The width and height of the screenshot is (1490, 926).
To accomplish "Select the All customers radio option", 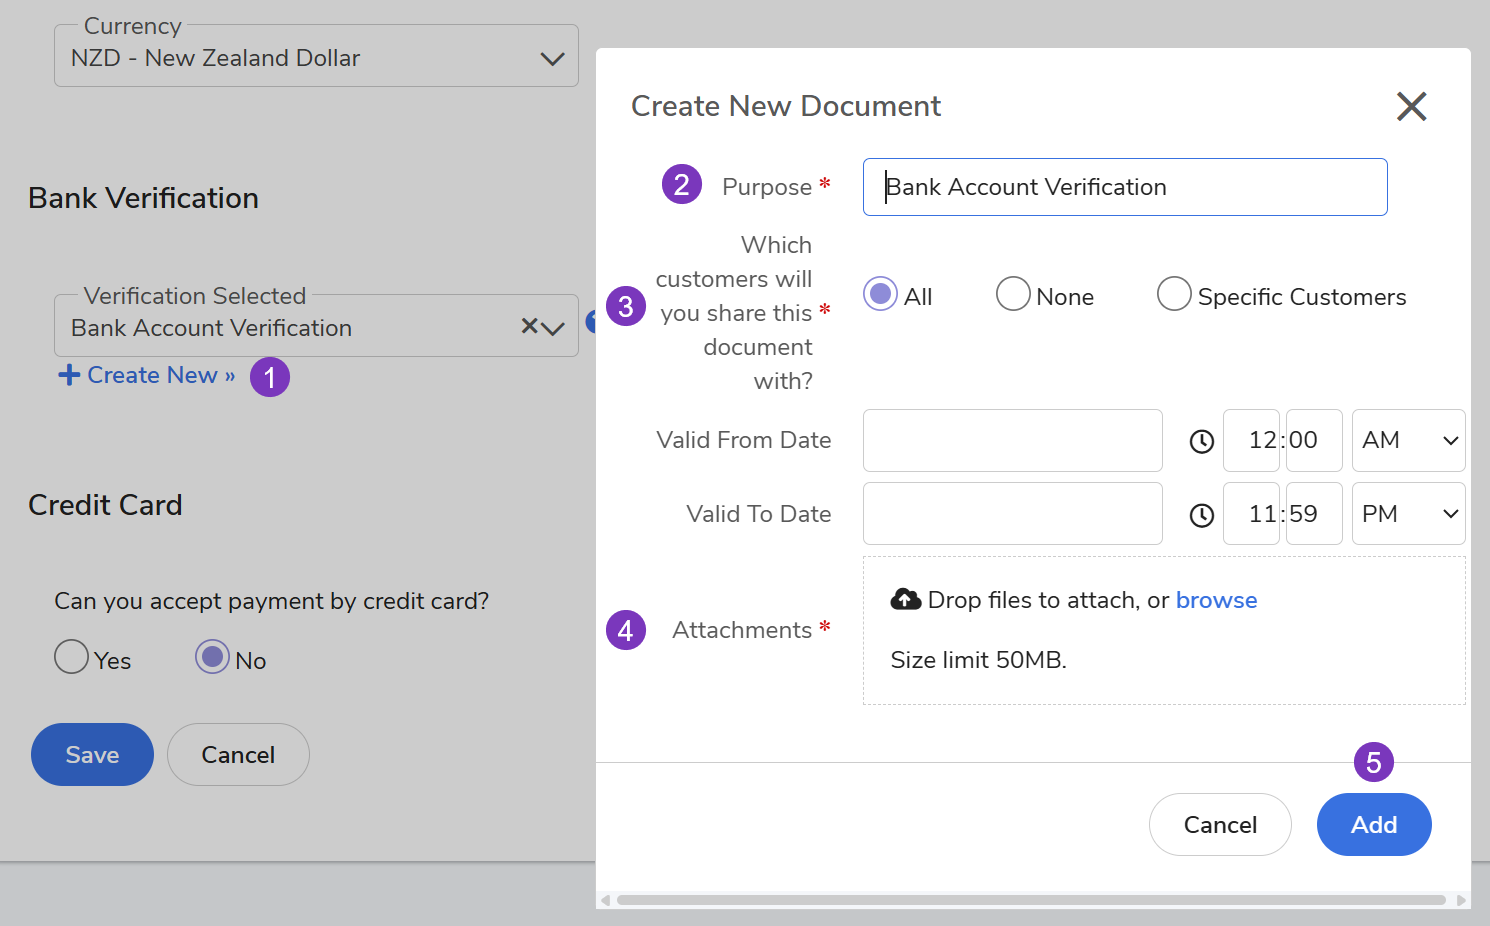I will tap(880, 294).
